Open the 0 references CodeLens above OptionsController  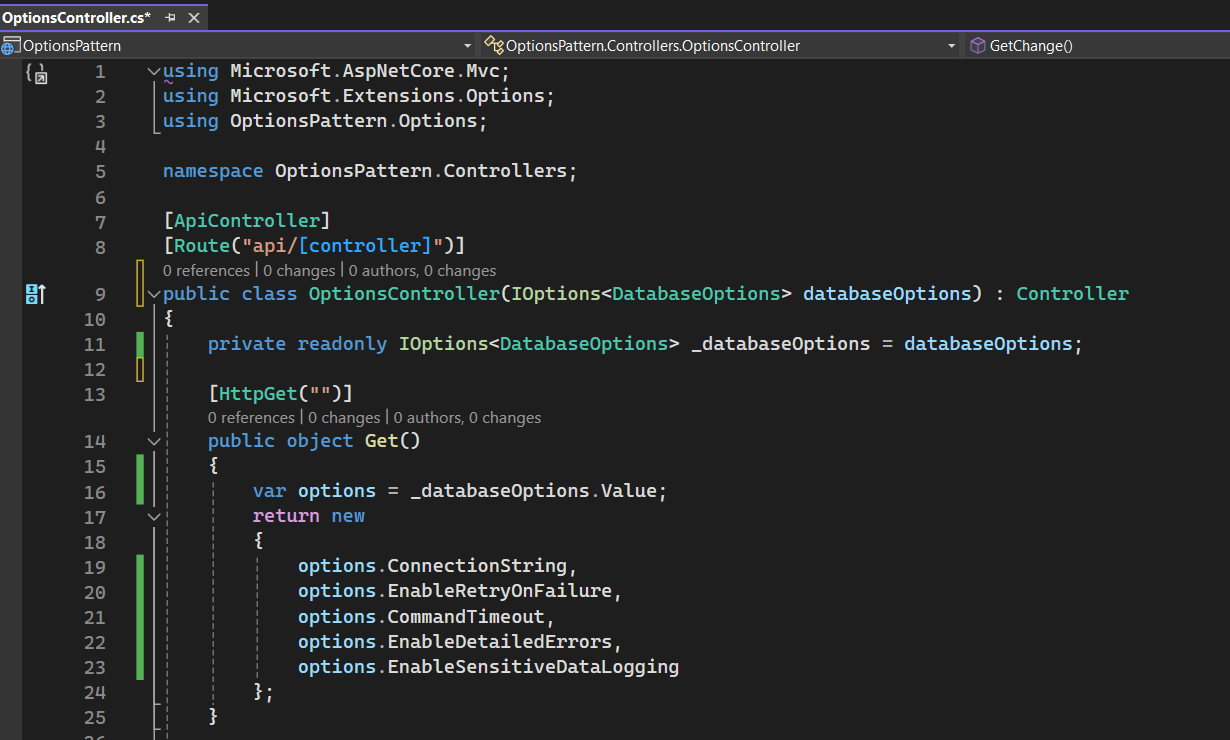pos(205,270)
